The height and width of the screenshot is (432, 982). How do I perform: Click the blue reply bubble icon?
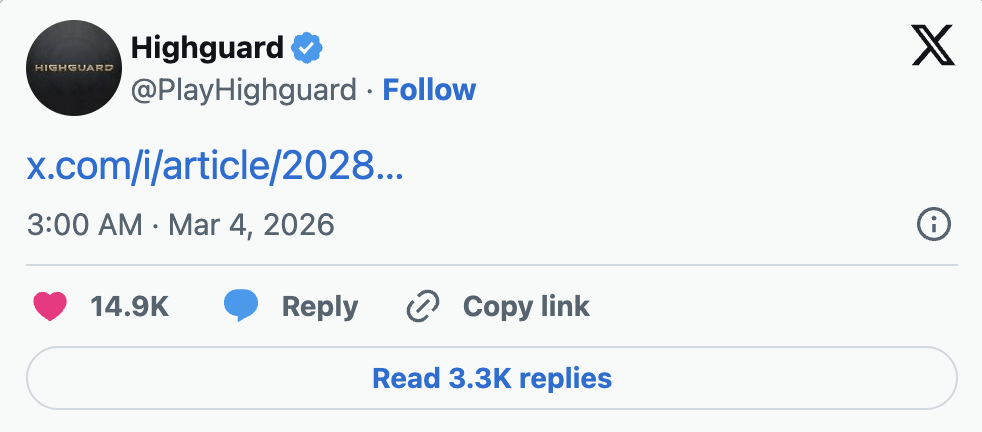pos(240,306)
